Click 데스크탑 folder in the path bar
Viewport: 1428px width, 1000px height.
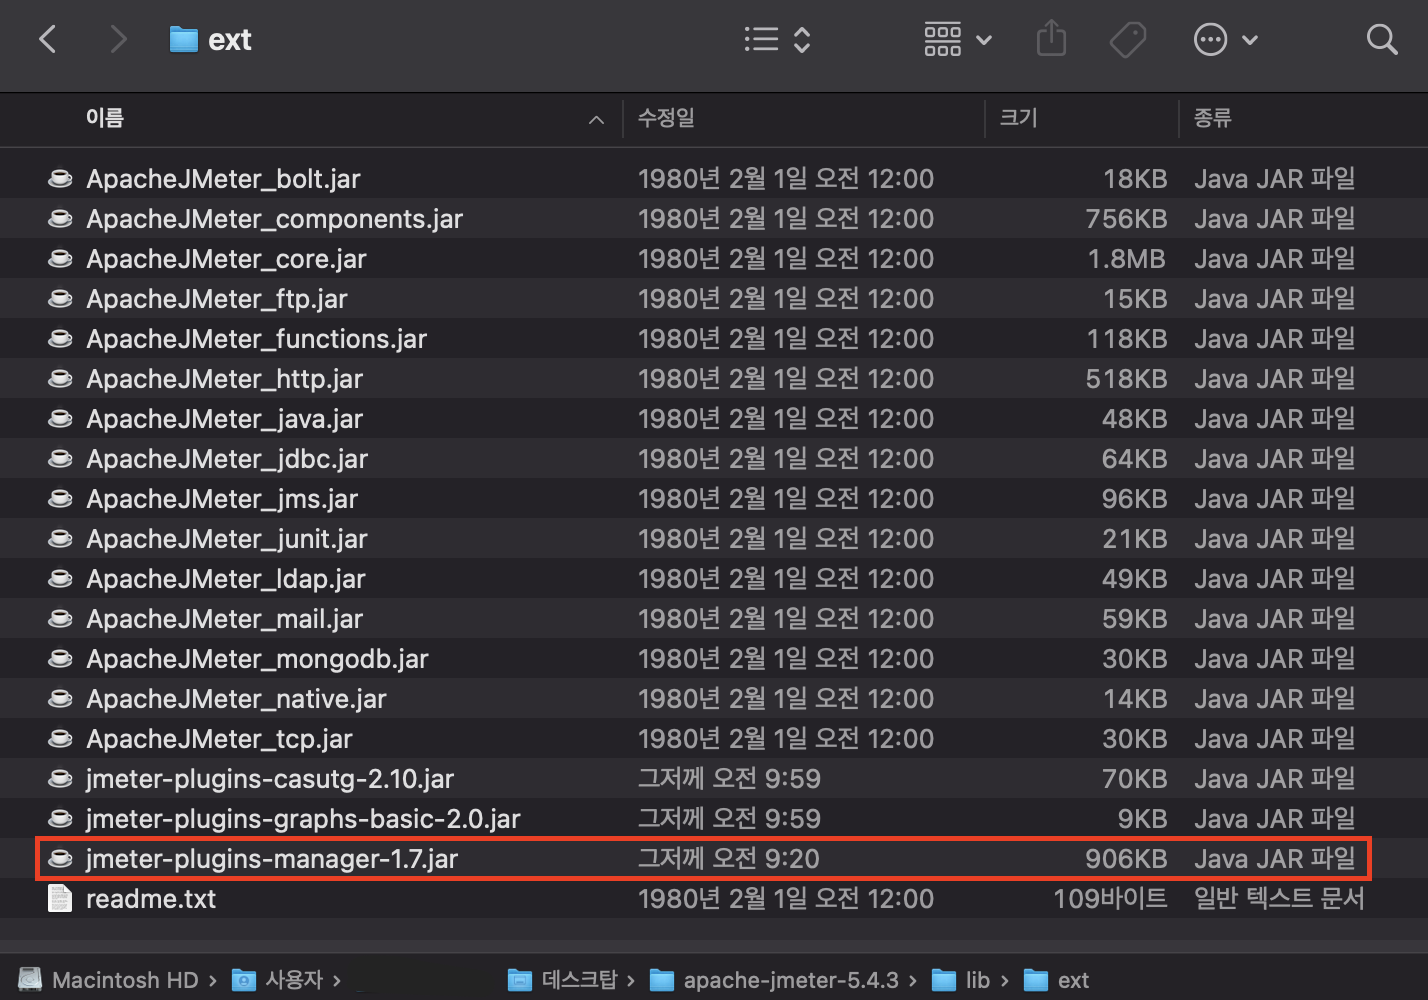tap(563, 980)
